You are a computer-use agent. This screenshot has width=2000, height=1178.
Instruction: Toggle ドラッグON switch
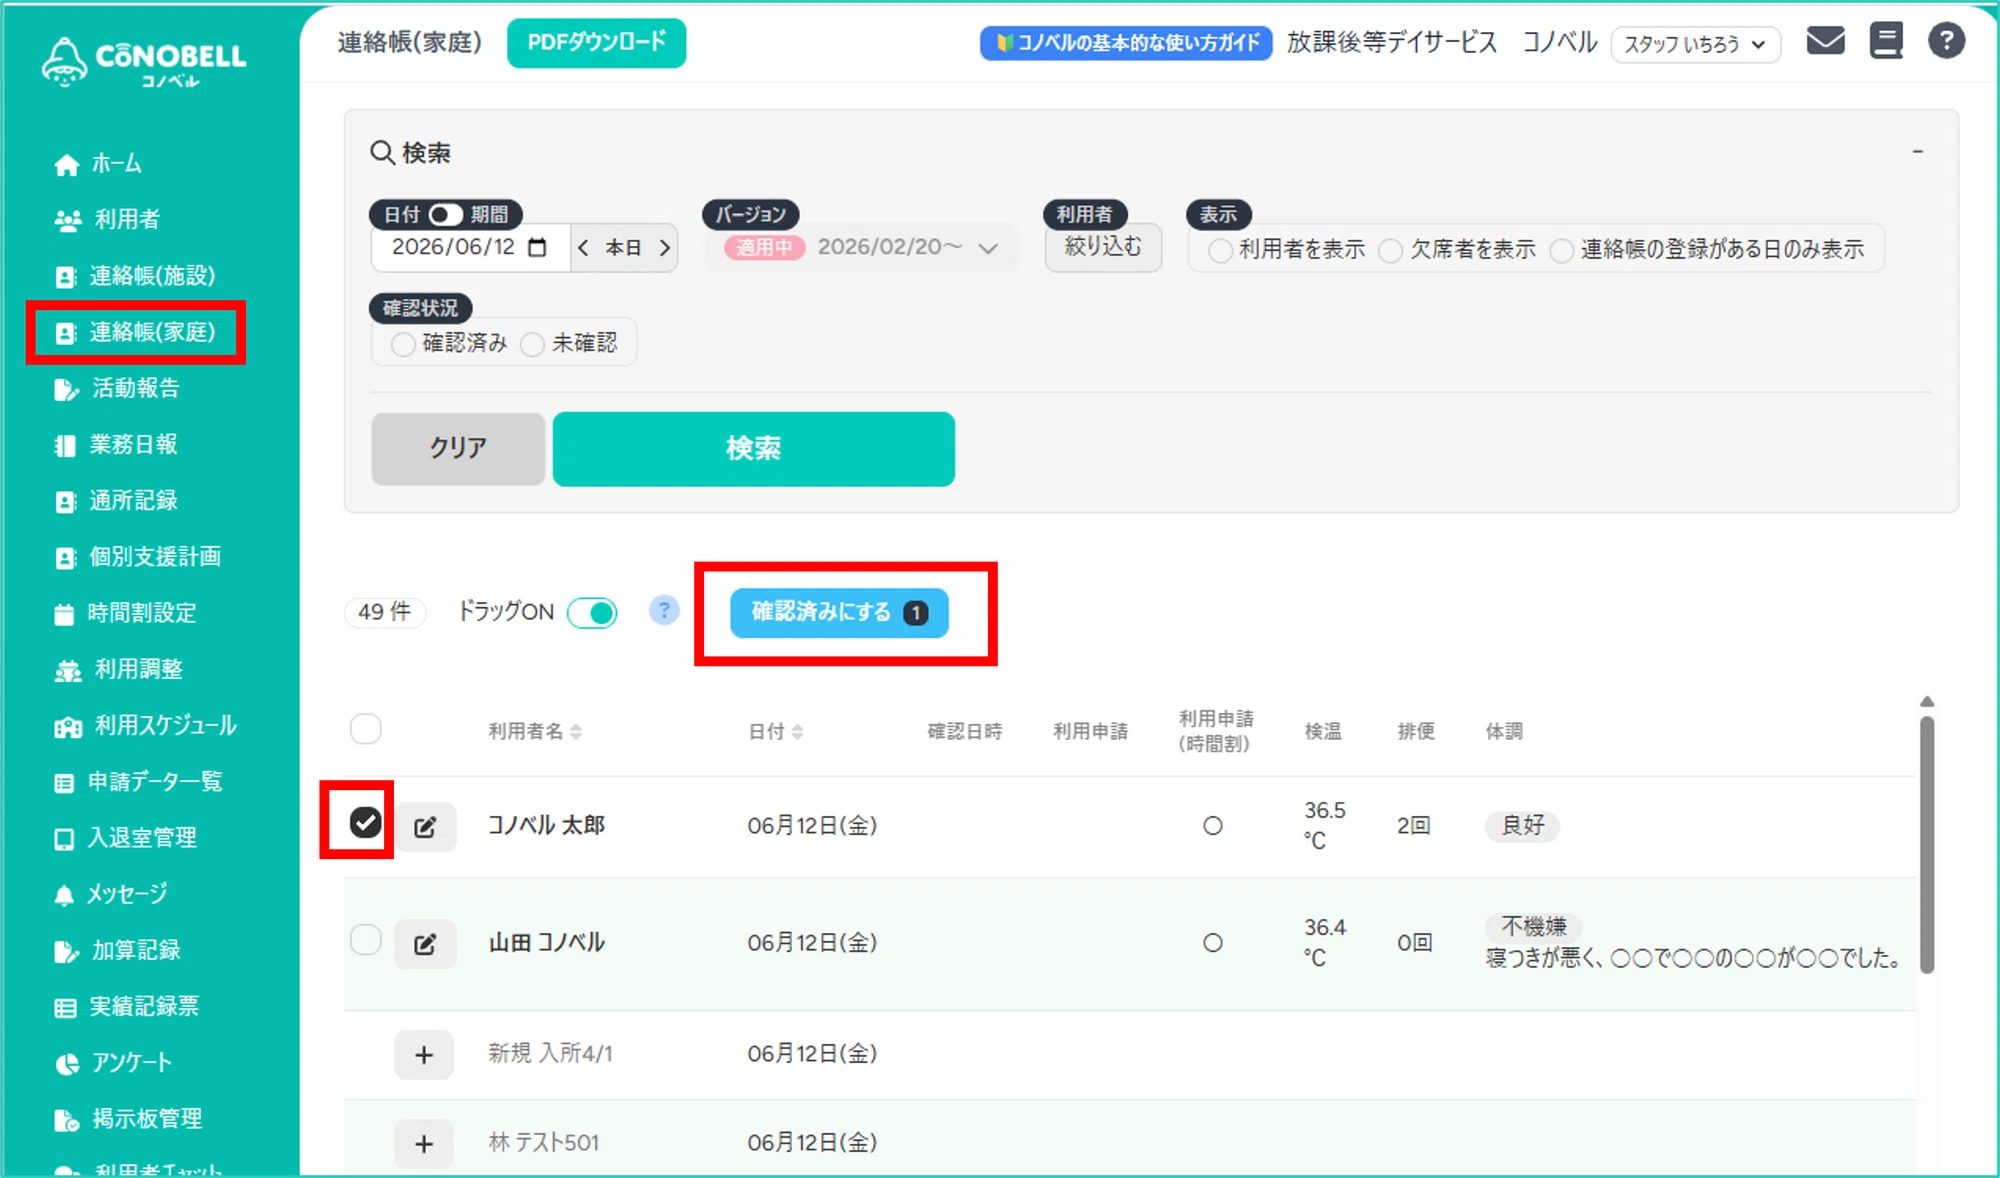coord(592,612)
